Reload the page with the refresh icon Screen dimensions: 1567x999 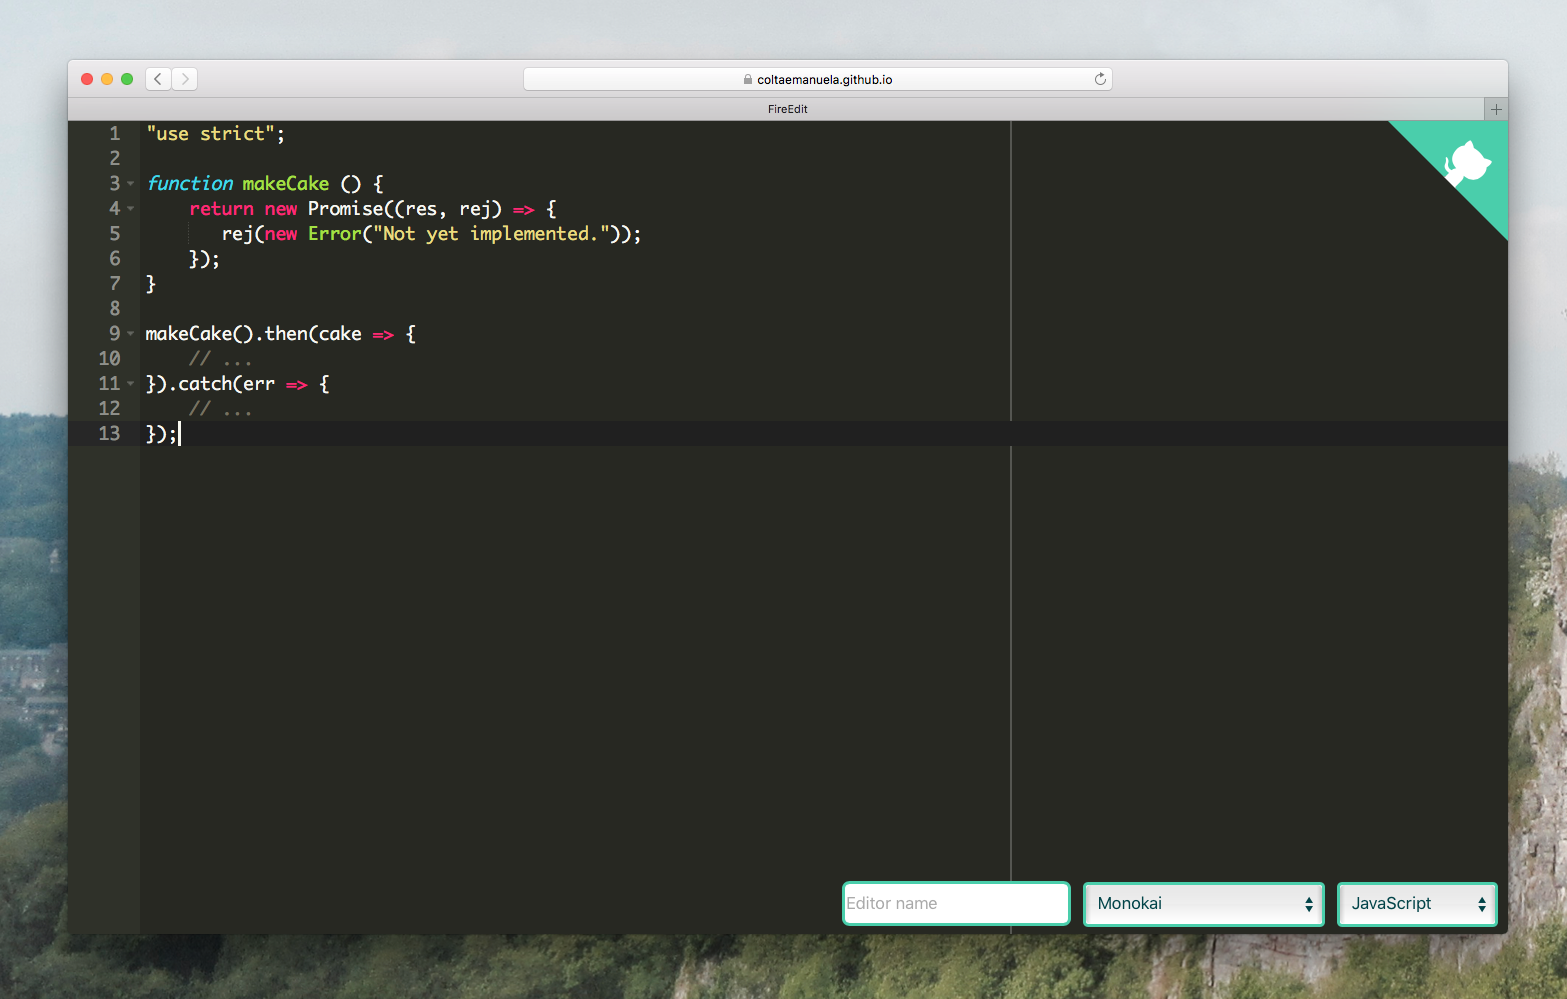(x=1100, y=79)
